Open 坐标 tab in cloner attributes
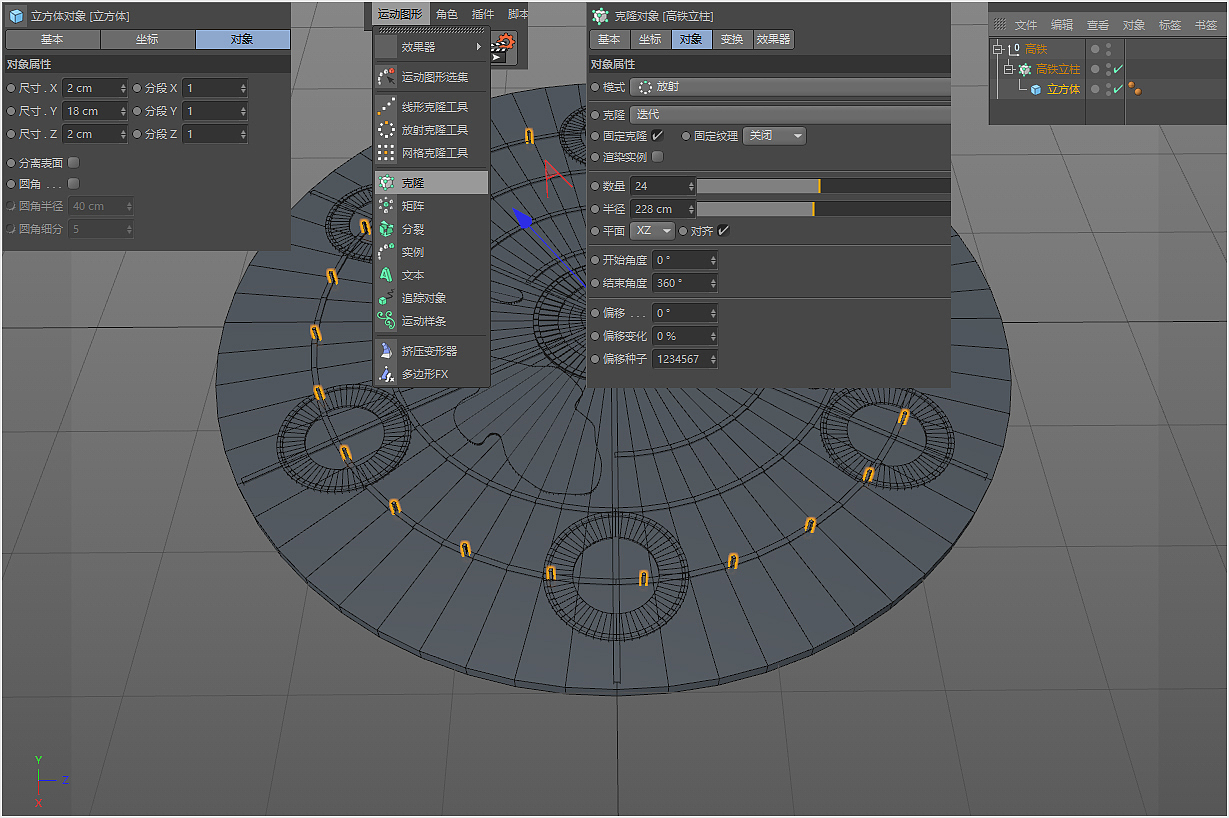The width and height of the screenshot is (1229, 818). [x=650, y=40]
